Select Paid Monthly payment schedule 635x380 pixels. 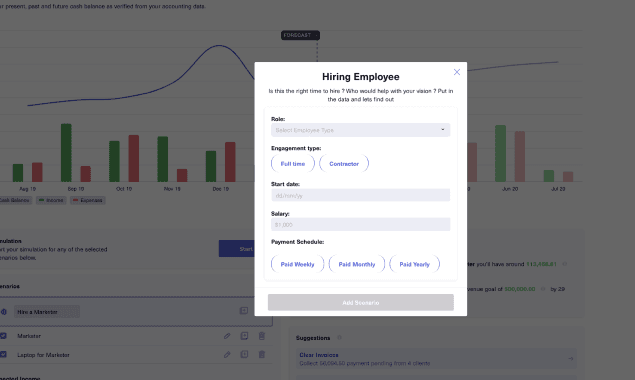(x=357, y=264)
